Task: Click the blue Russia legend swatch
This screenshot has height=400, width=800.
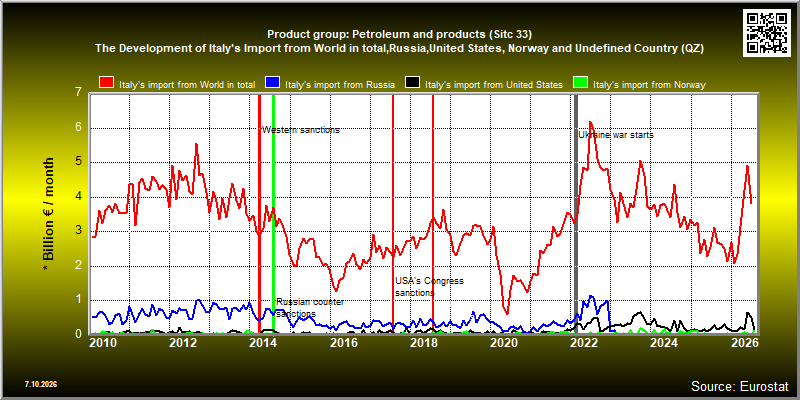Action: tap(273, 83)
